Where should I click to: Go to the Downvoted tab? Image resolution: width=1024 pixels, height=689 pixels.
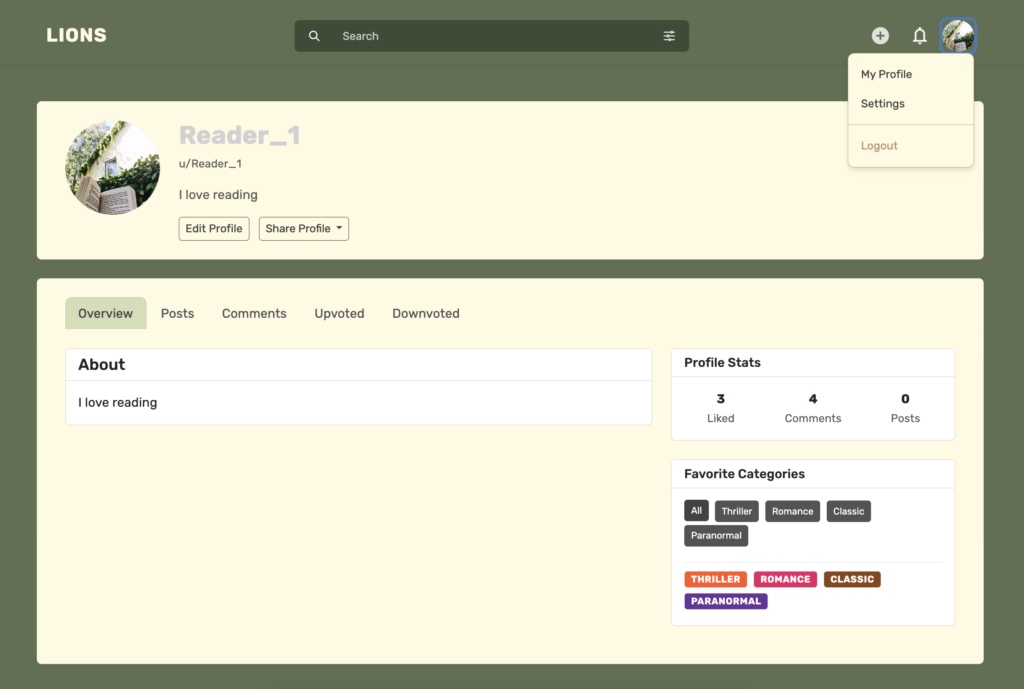coord(425,313)
